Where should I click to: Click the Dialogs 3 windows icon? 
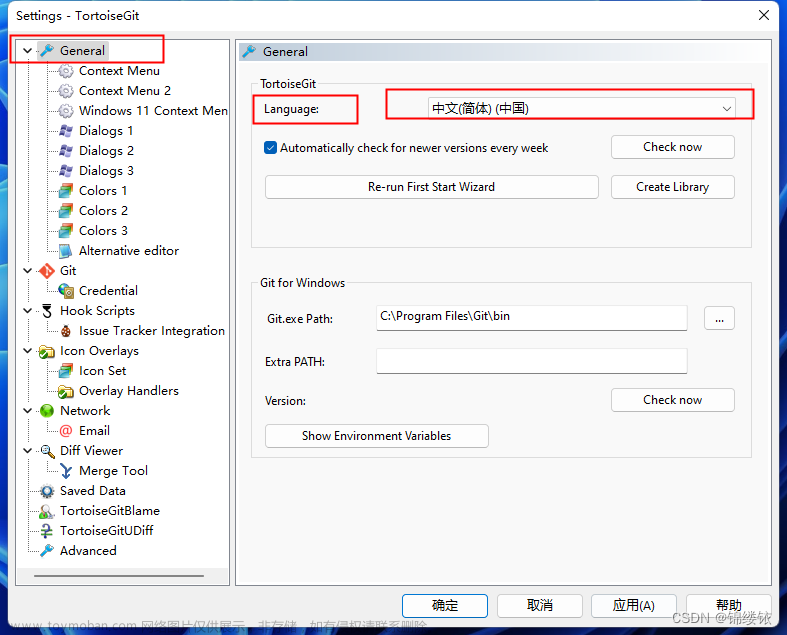click(x=66, y=171)
